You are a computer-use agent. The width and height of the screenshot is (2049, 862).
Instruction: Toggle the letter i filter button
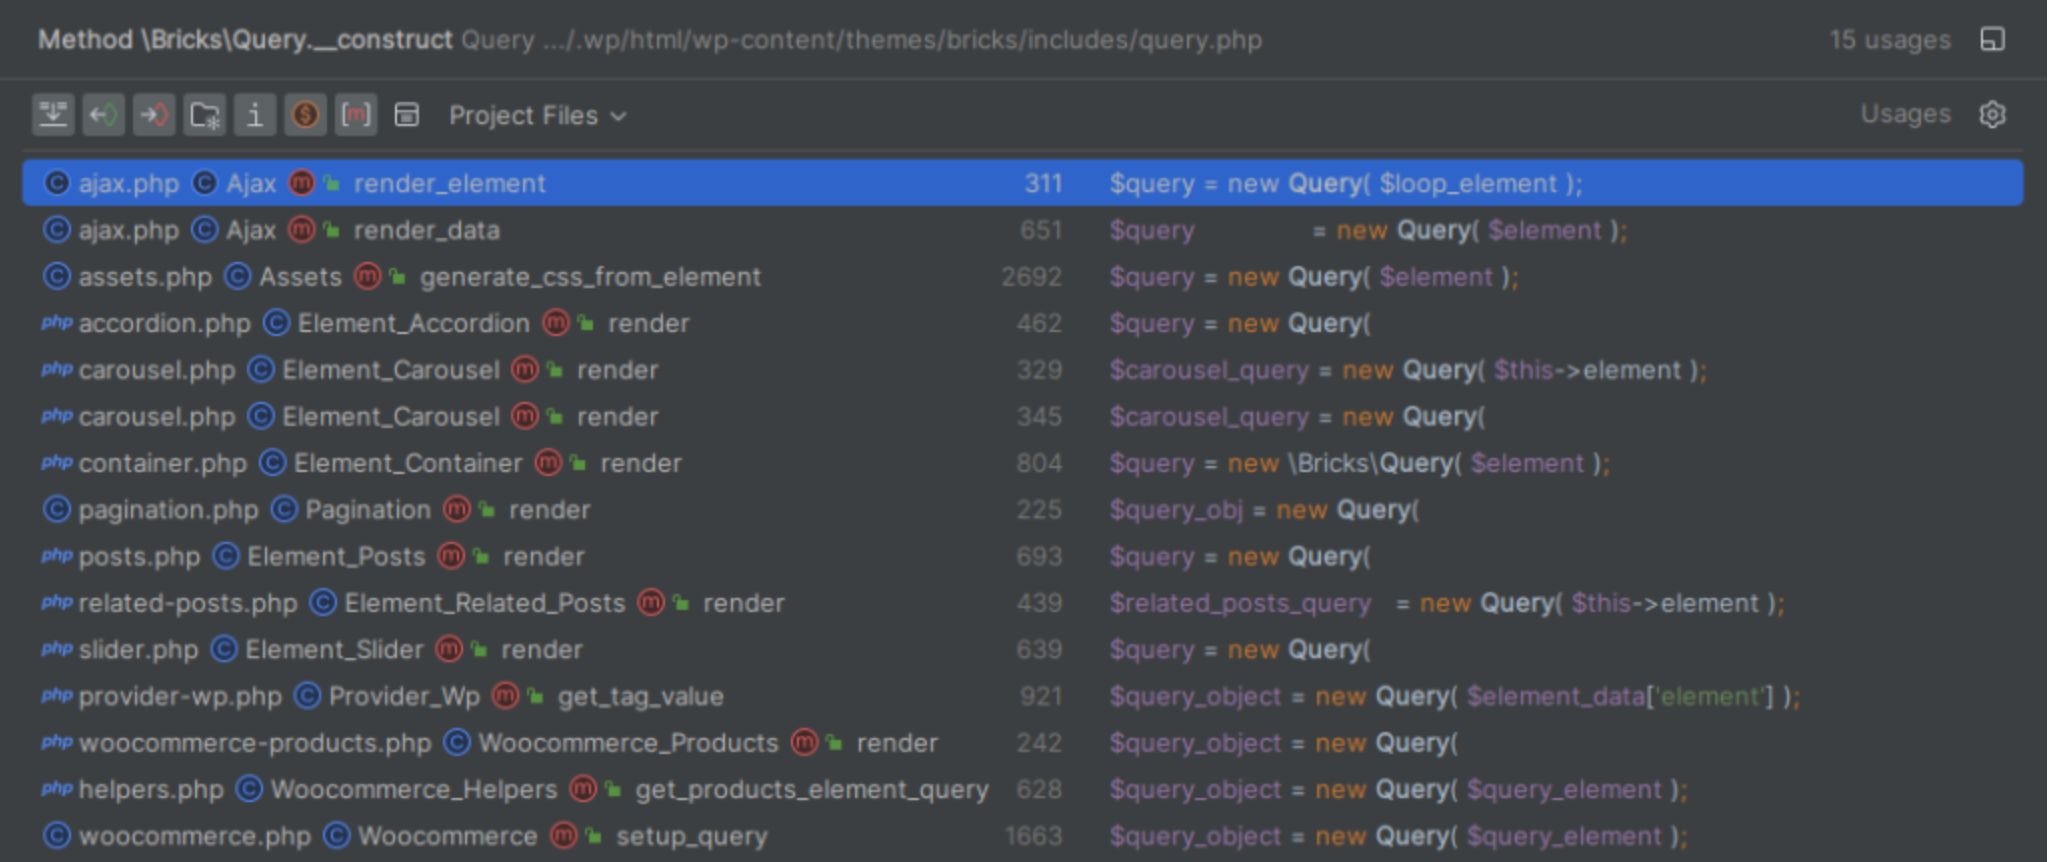coord(255,116)
